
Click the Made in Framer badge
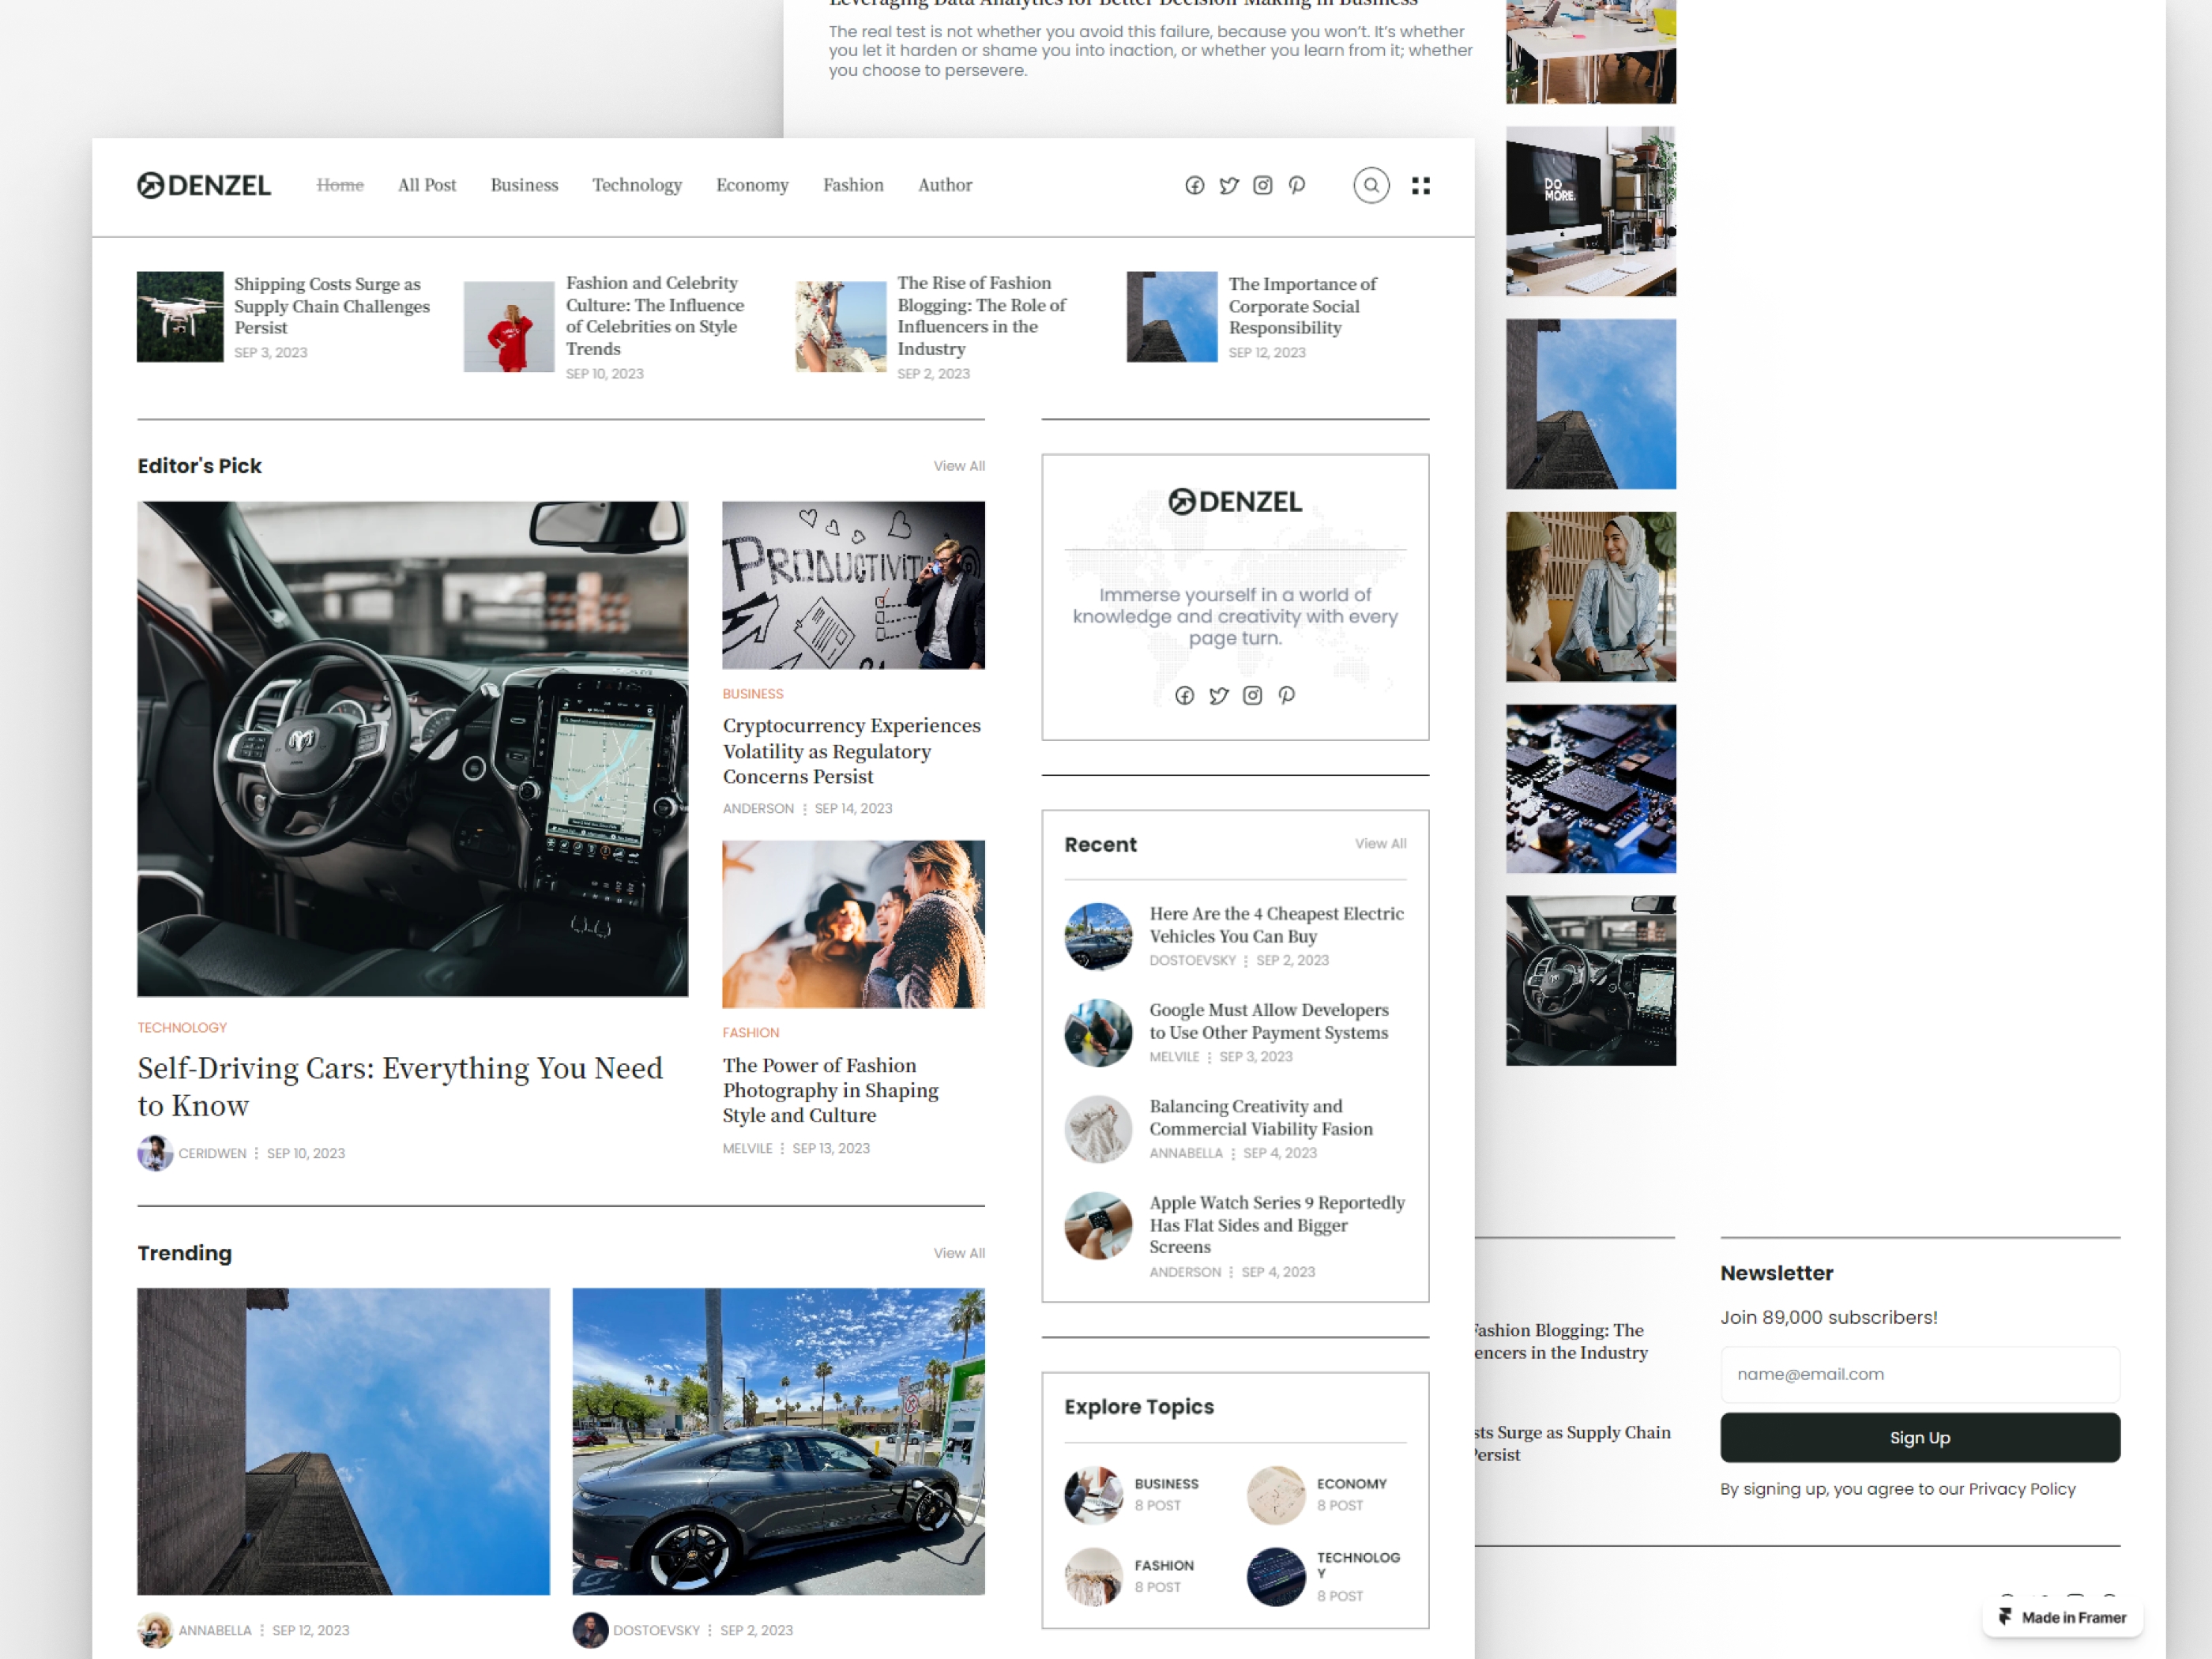pos(2062,1617)
